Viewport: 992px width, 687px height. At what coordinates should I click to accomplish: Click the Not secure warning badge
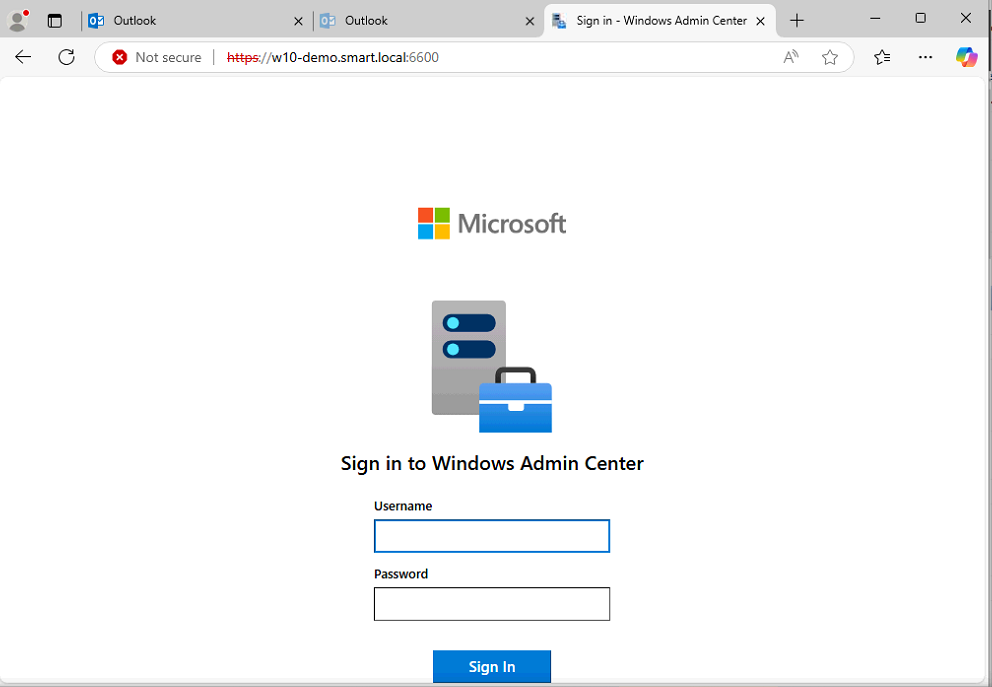[156, 58]
